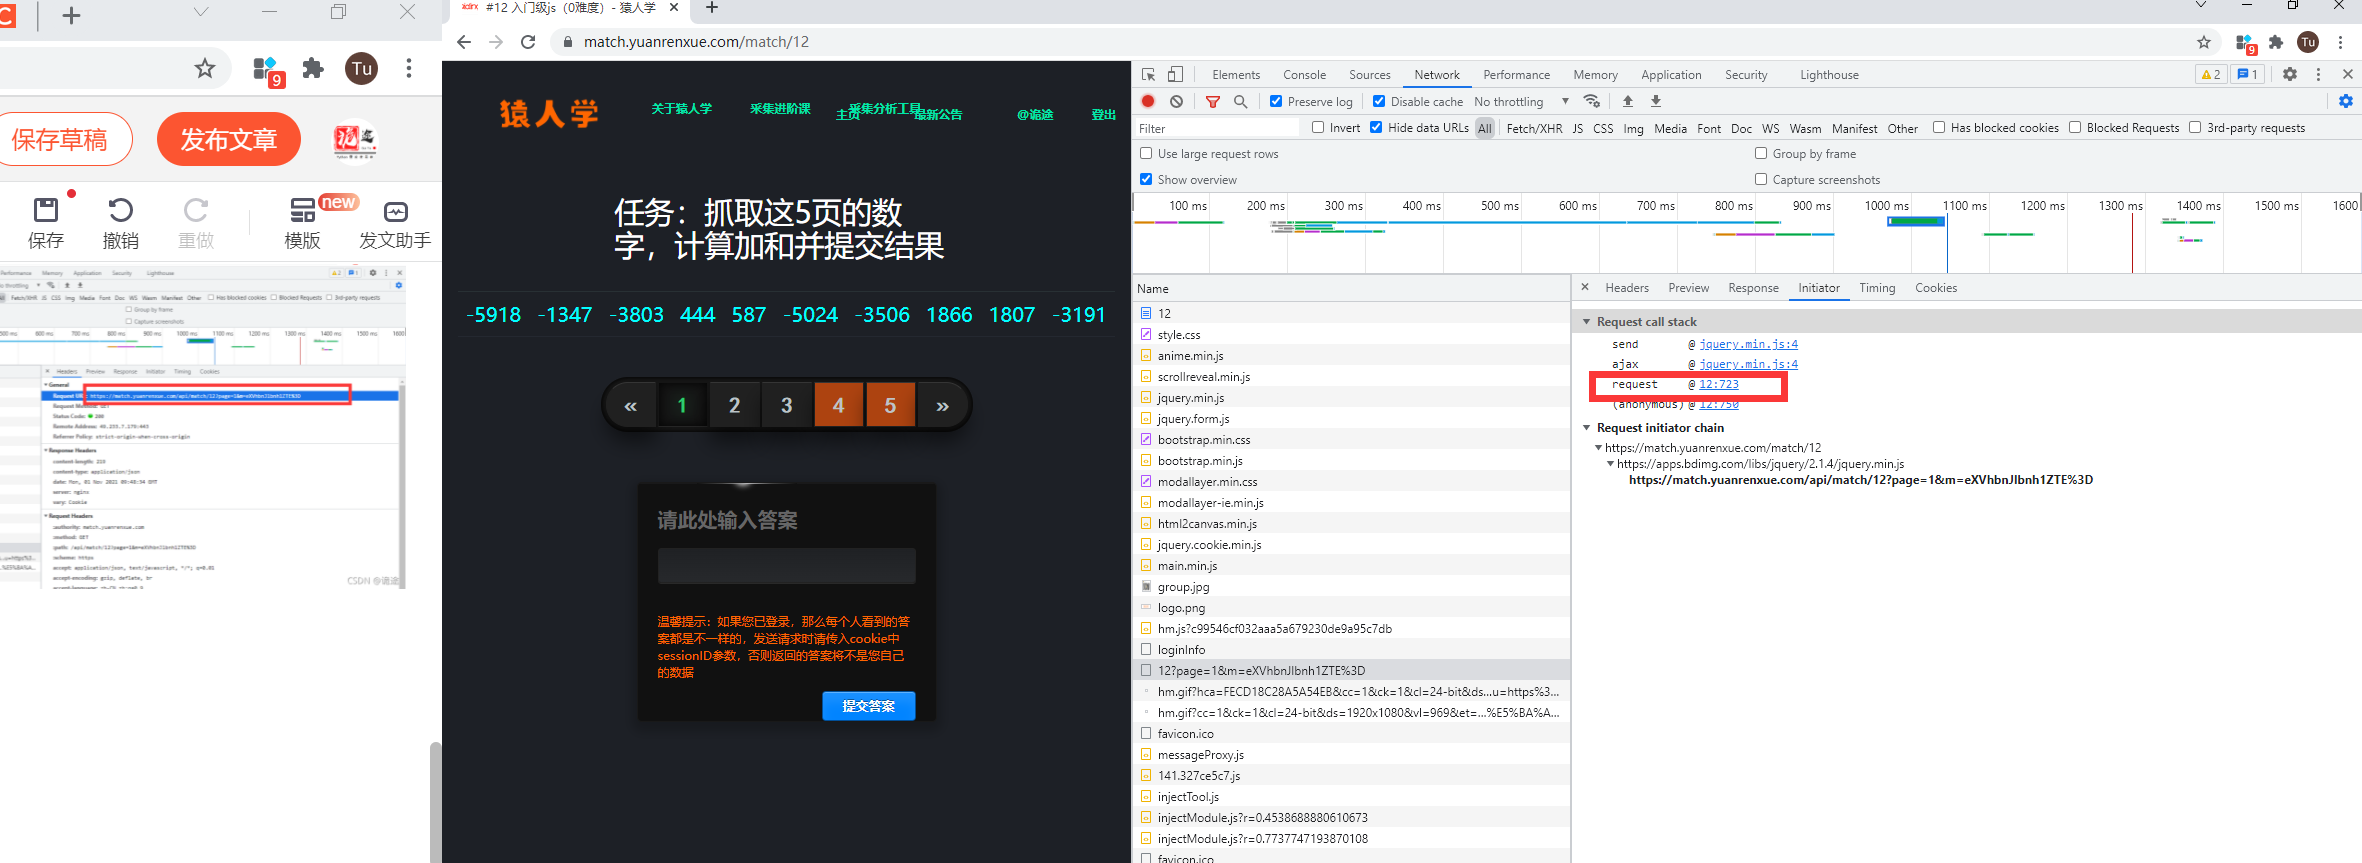This screenshot has height=863, width=2362.
Task: Switch to the Sources panel
Action: coord(1369,75)
